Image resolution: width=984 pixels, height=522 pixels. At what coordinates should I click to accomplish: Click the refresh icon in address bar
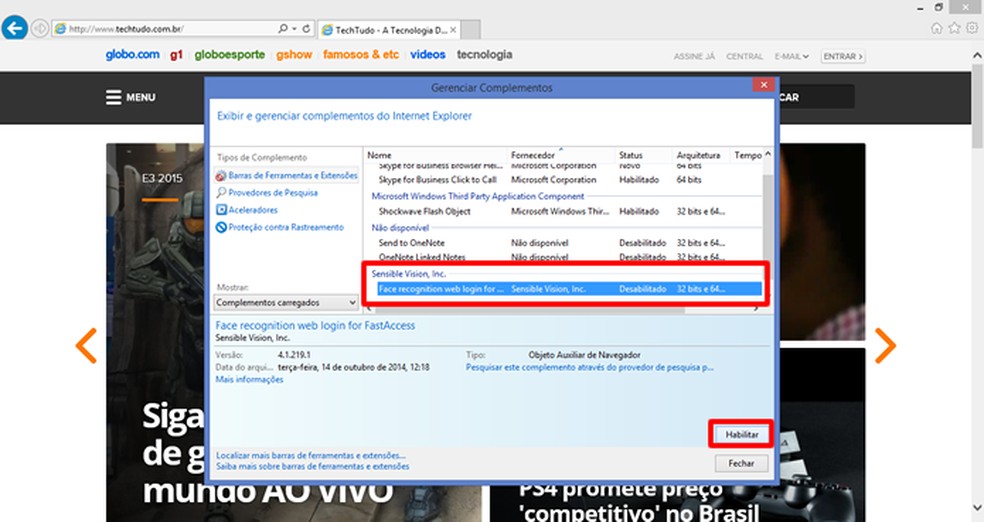coord(306,29)
